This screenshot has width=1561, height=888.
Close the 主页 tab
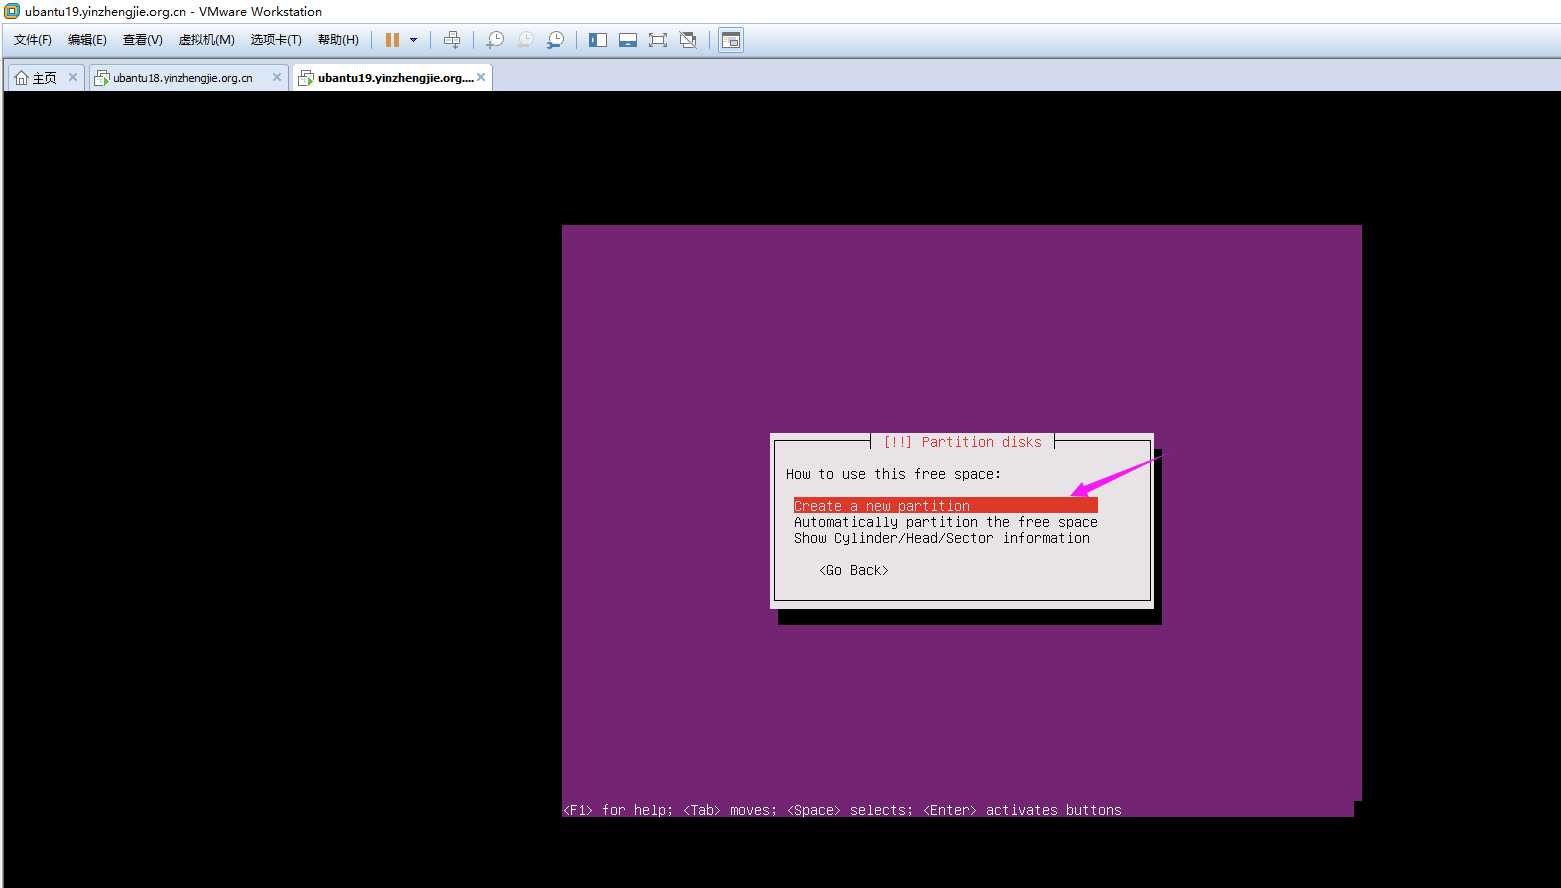pos(72,77)
